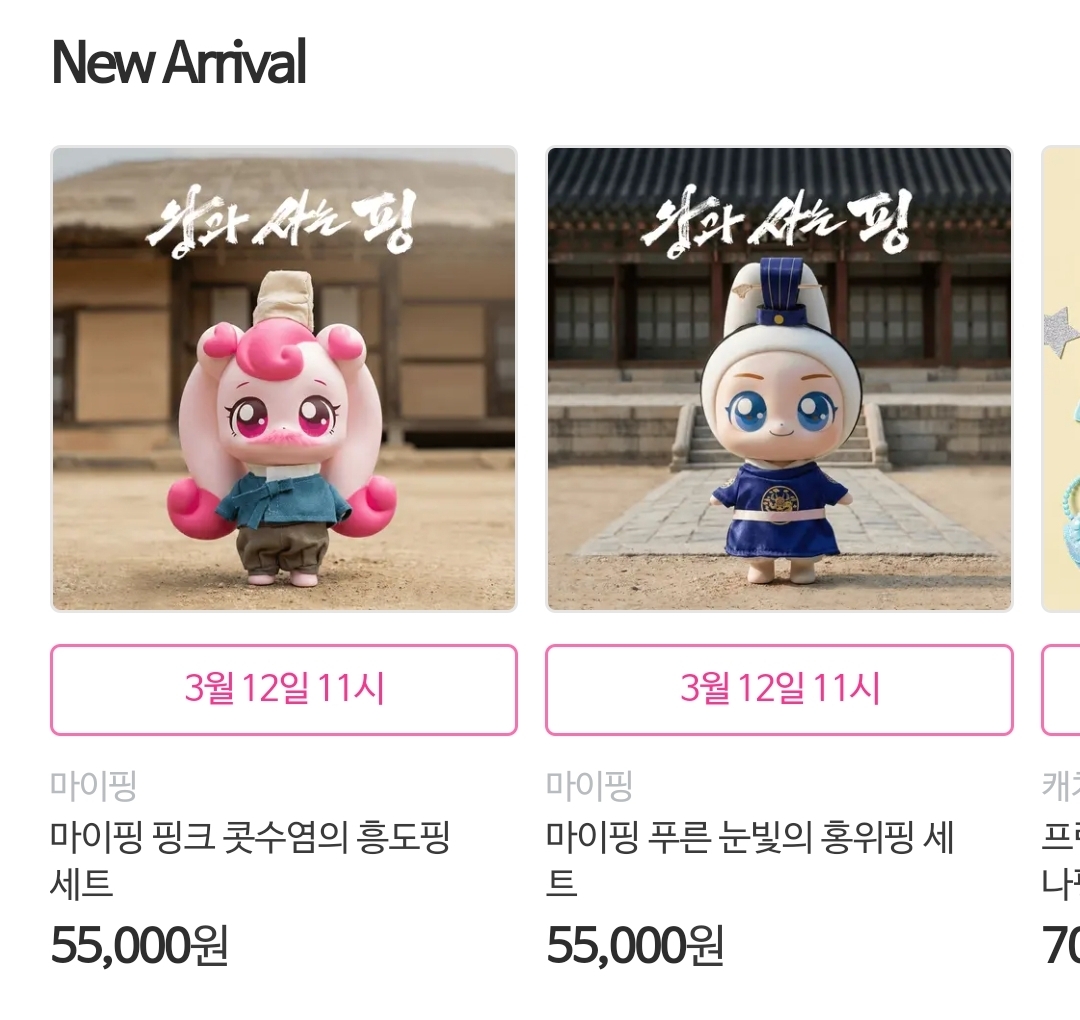Click the New Arrival section heading
This screenshot has height=1020, width=1080.
pos(178,62)
